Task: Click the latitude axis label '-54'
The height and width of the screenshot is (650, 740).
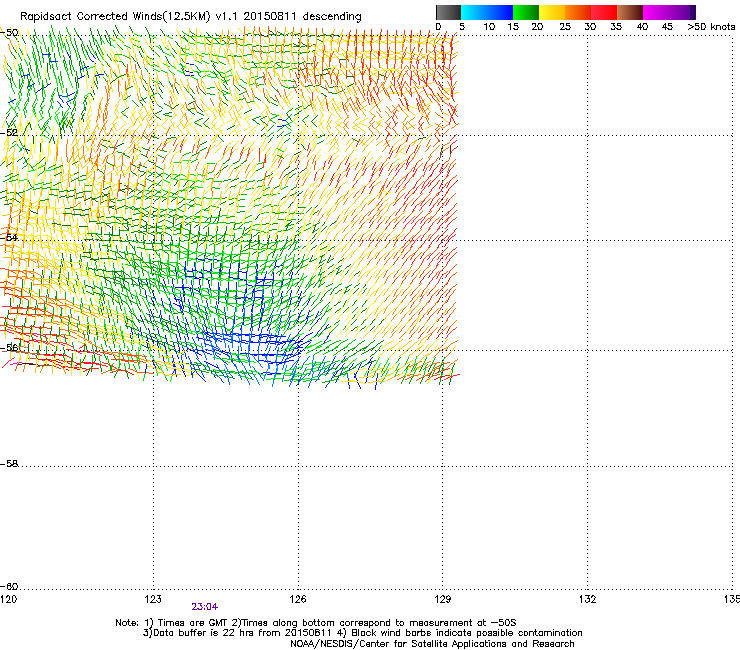Action: (x=9, y=237)
